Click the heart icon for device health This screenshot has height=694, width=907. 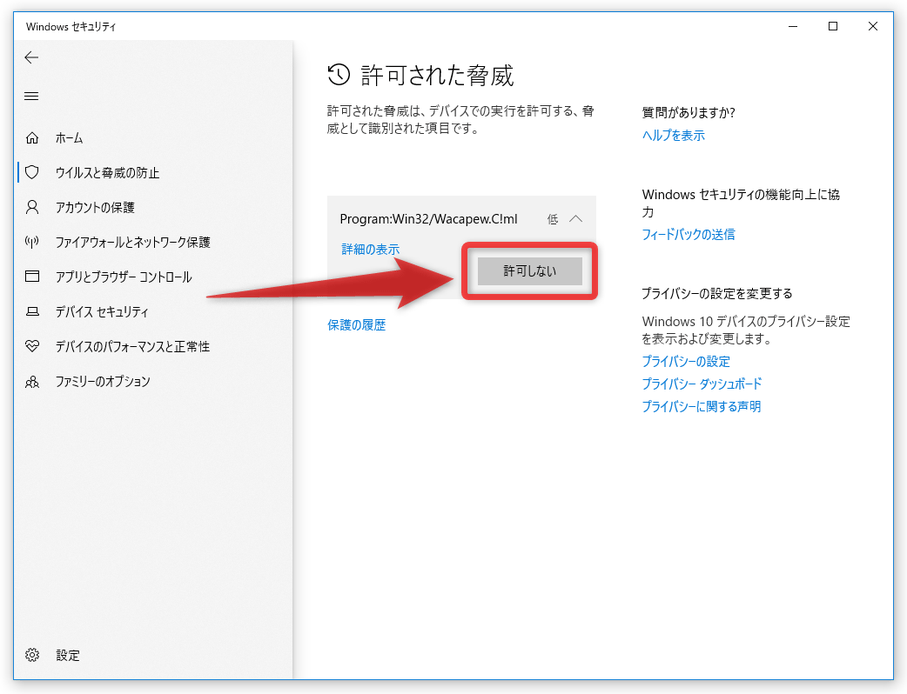[32, 346]
